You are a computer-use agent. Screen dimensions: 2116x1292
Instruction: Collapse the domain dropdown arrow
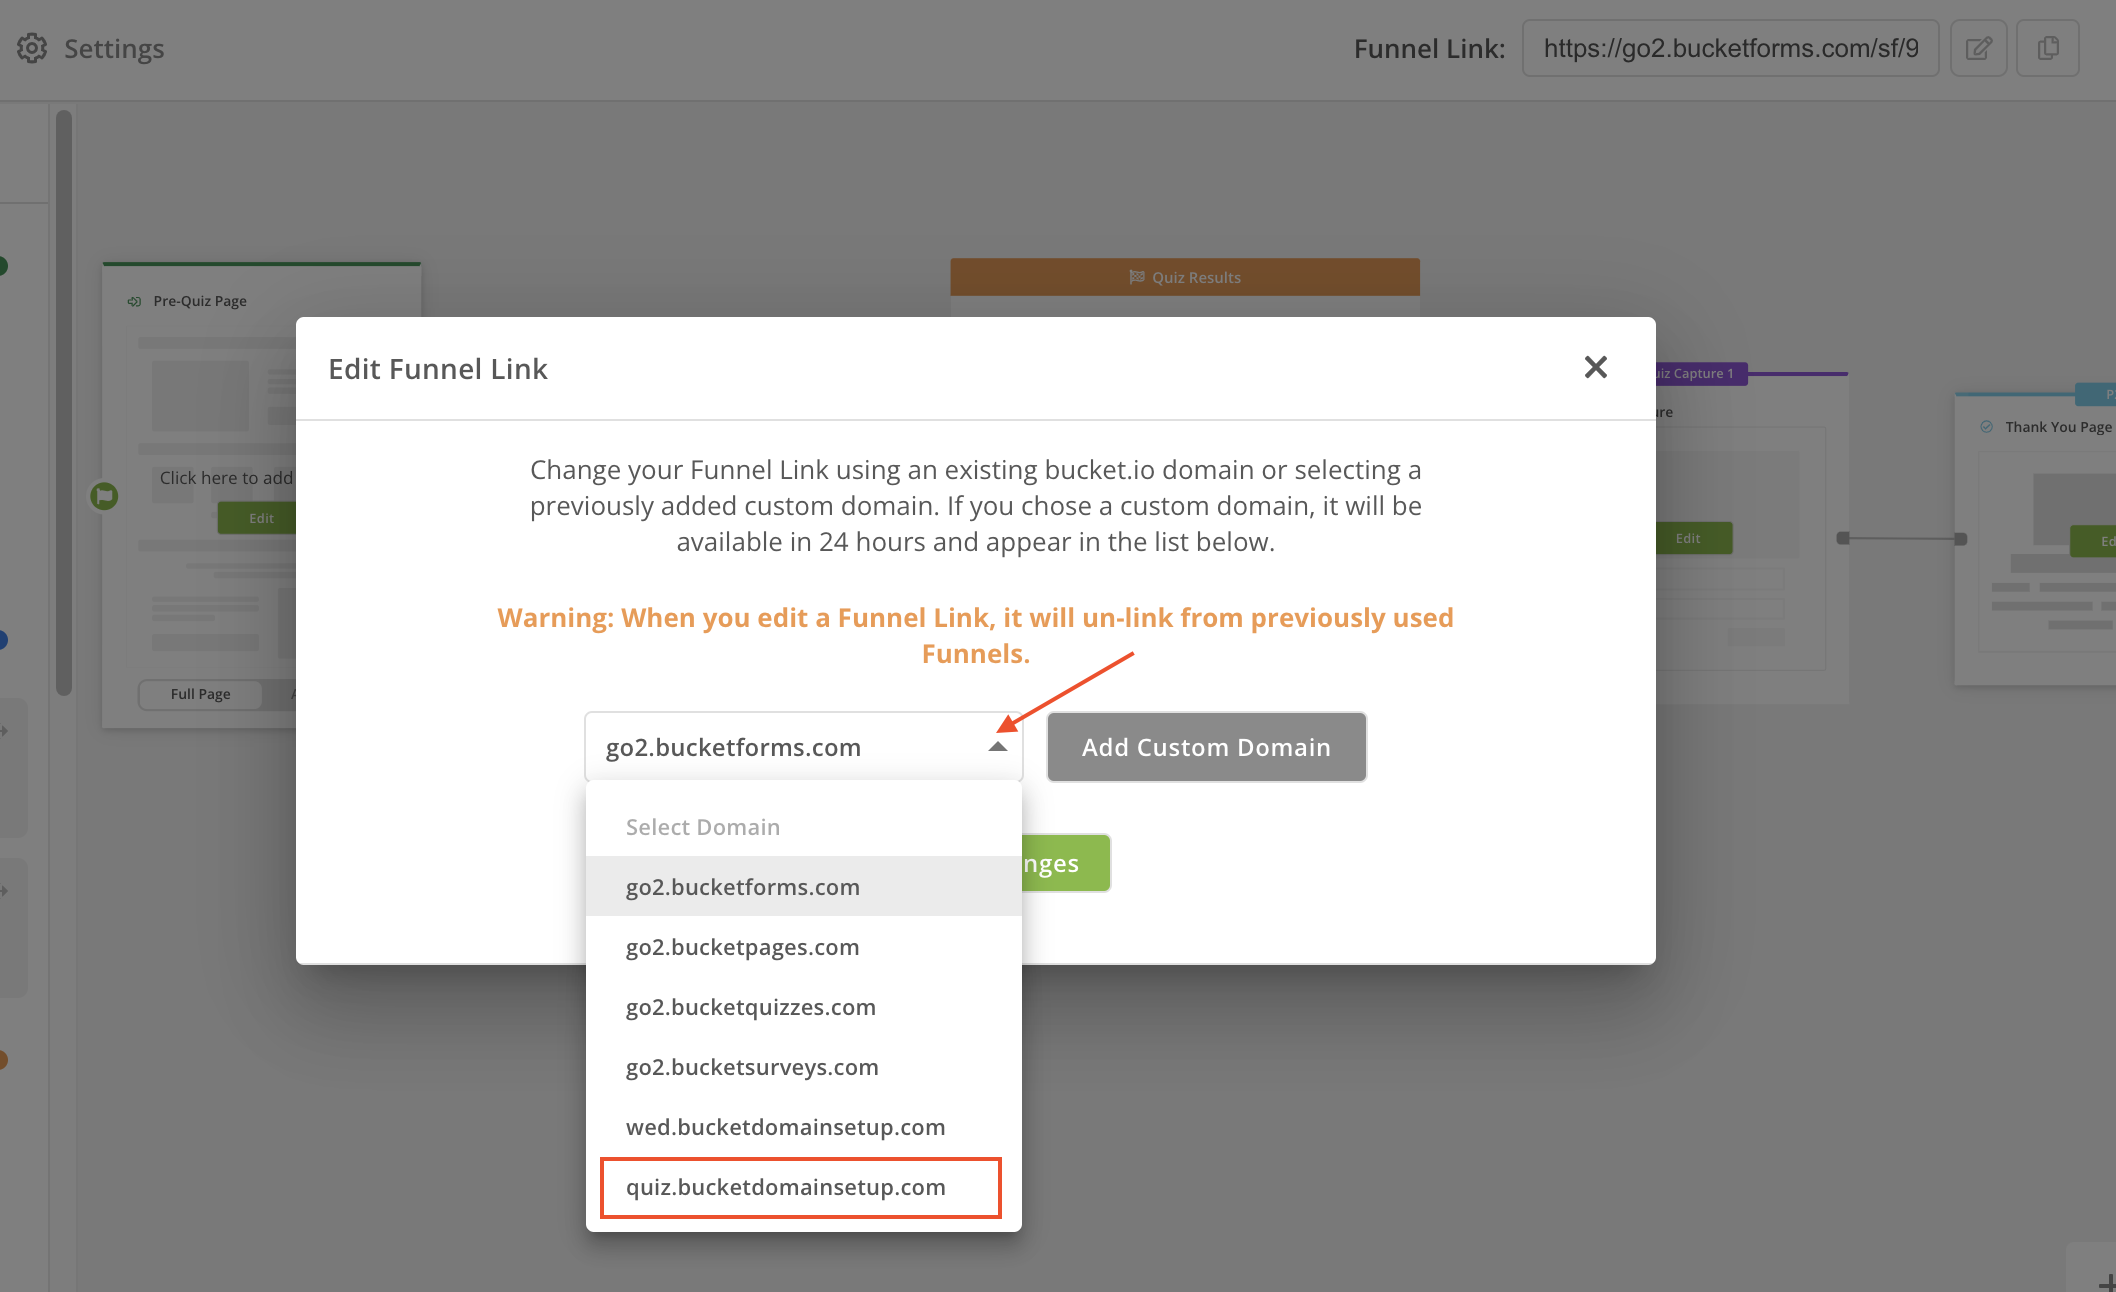click(x=997, y=747)
